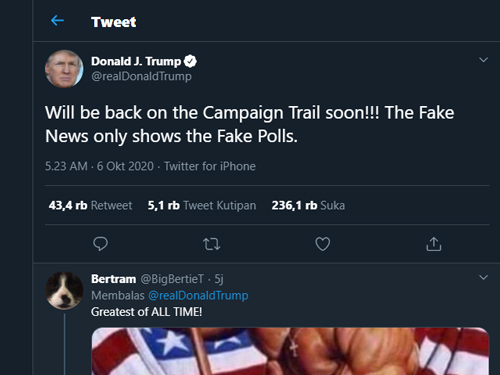The image size is (500, 375).
Task: View the 236,1 rb Suka list
Action: click(x=308, y=205)
